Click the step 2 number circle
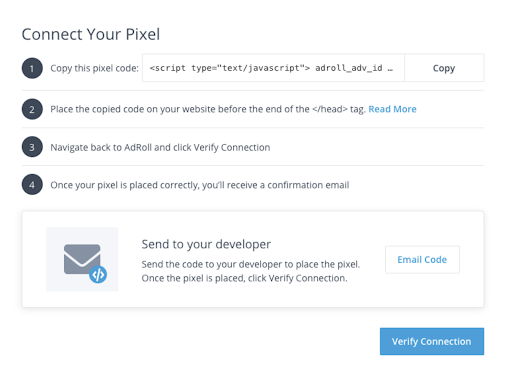Screen dimensions: 512x372 tap(32, 109)
